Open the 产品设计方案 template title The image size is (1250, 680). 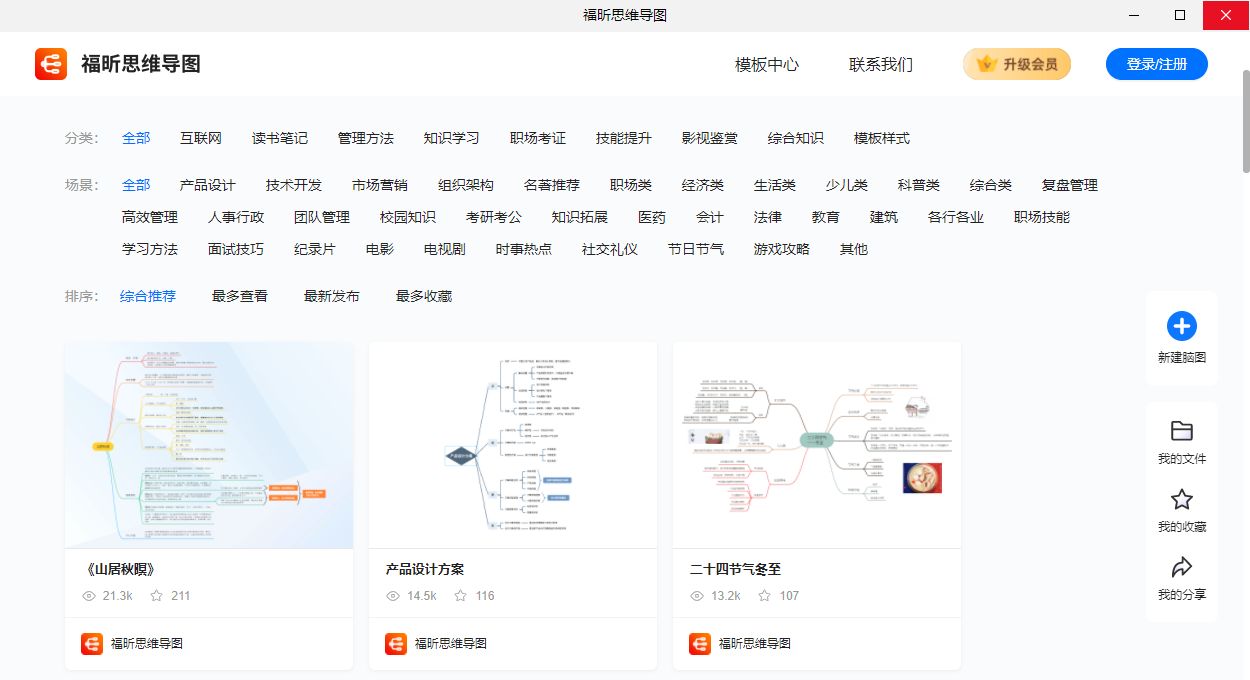[x=425, y=568]
